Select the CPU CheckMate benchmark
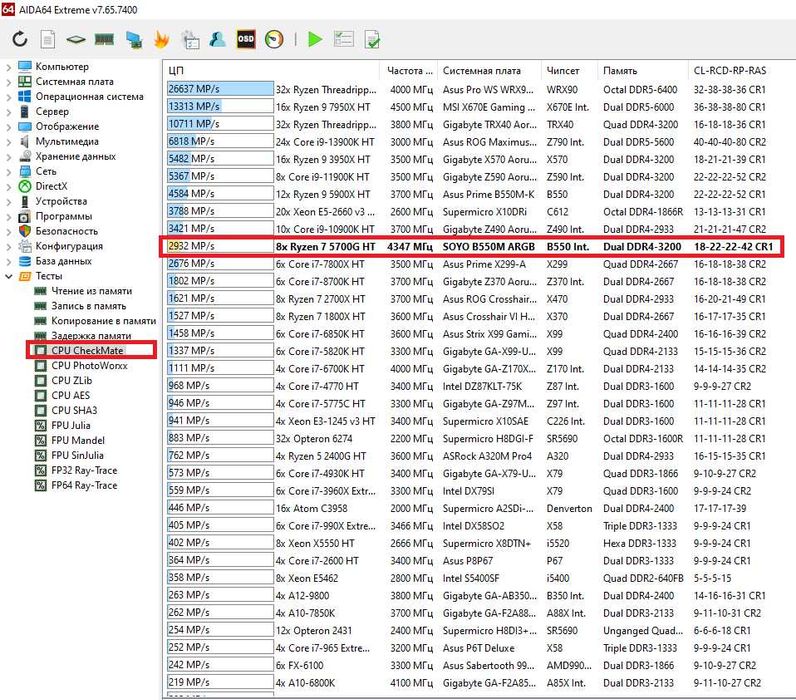The width and height of the screenshot is (796, 700). 87,351
